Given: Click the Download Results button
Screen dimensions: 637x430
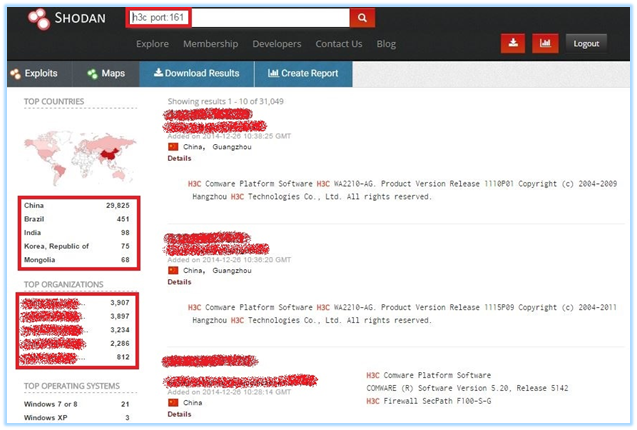Looking at the screenshot, I should [x=195, y=73].
